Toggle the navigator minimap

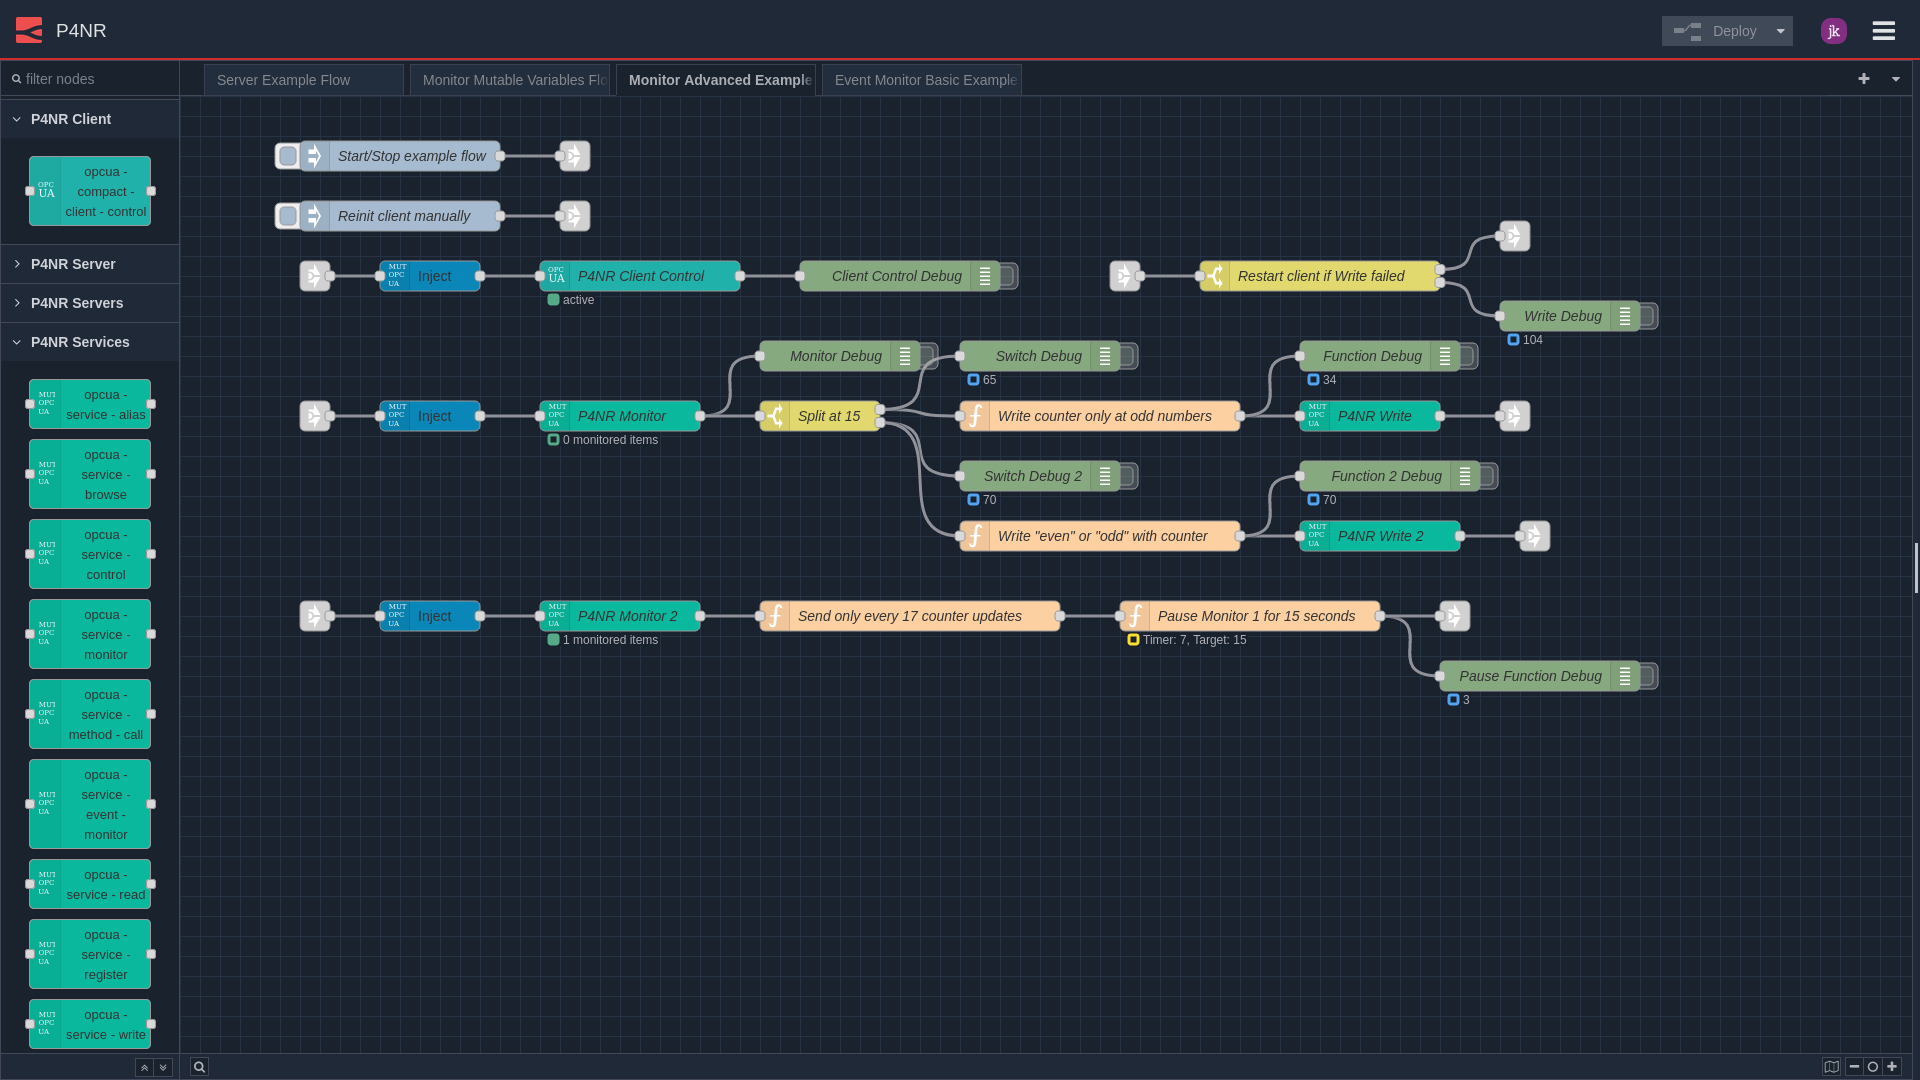[x=1833, y=1067]
